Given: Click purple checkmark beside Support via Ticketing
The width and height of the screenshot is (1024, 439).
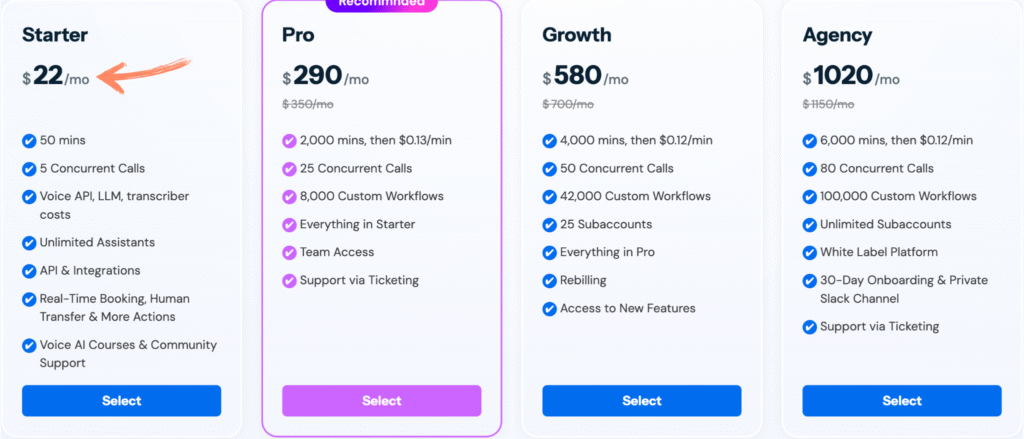Looking at the screenshot, I should [x=289, y=281].
